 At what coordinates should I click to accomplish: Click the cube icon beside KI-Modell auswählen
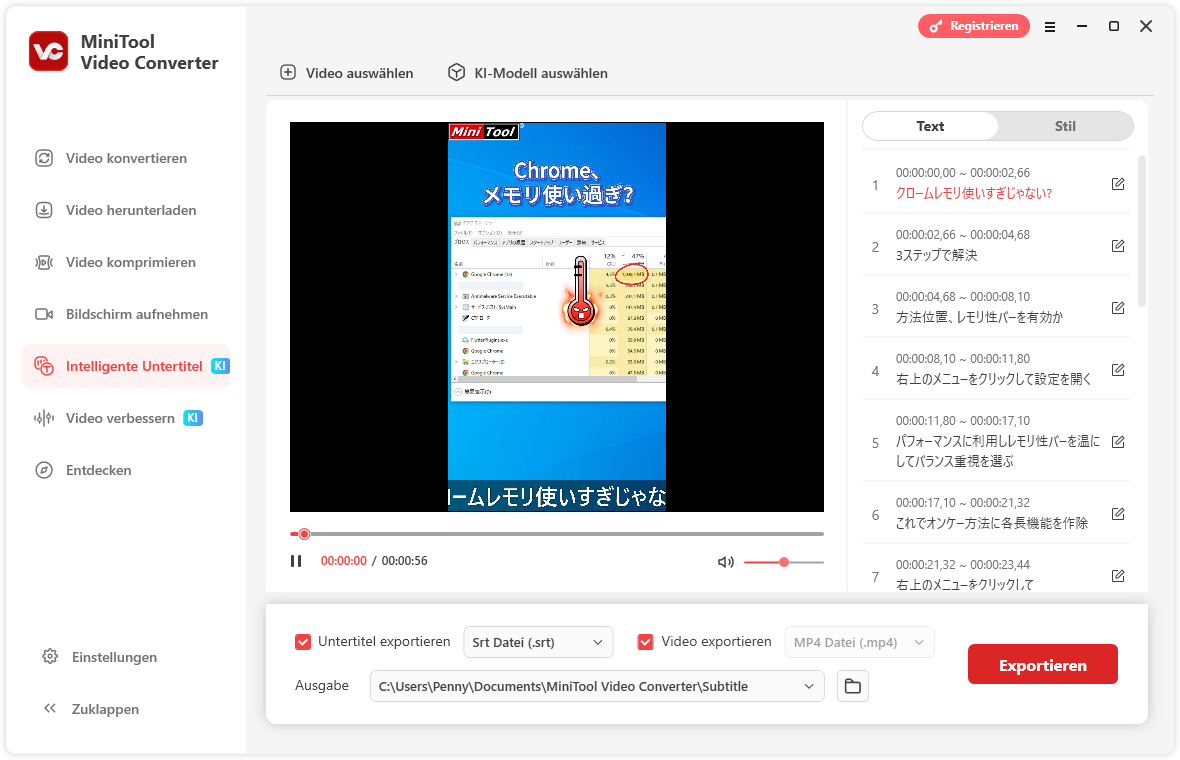tap(456, 72)
